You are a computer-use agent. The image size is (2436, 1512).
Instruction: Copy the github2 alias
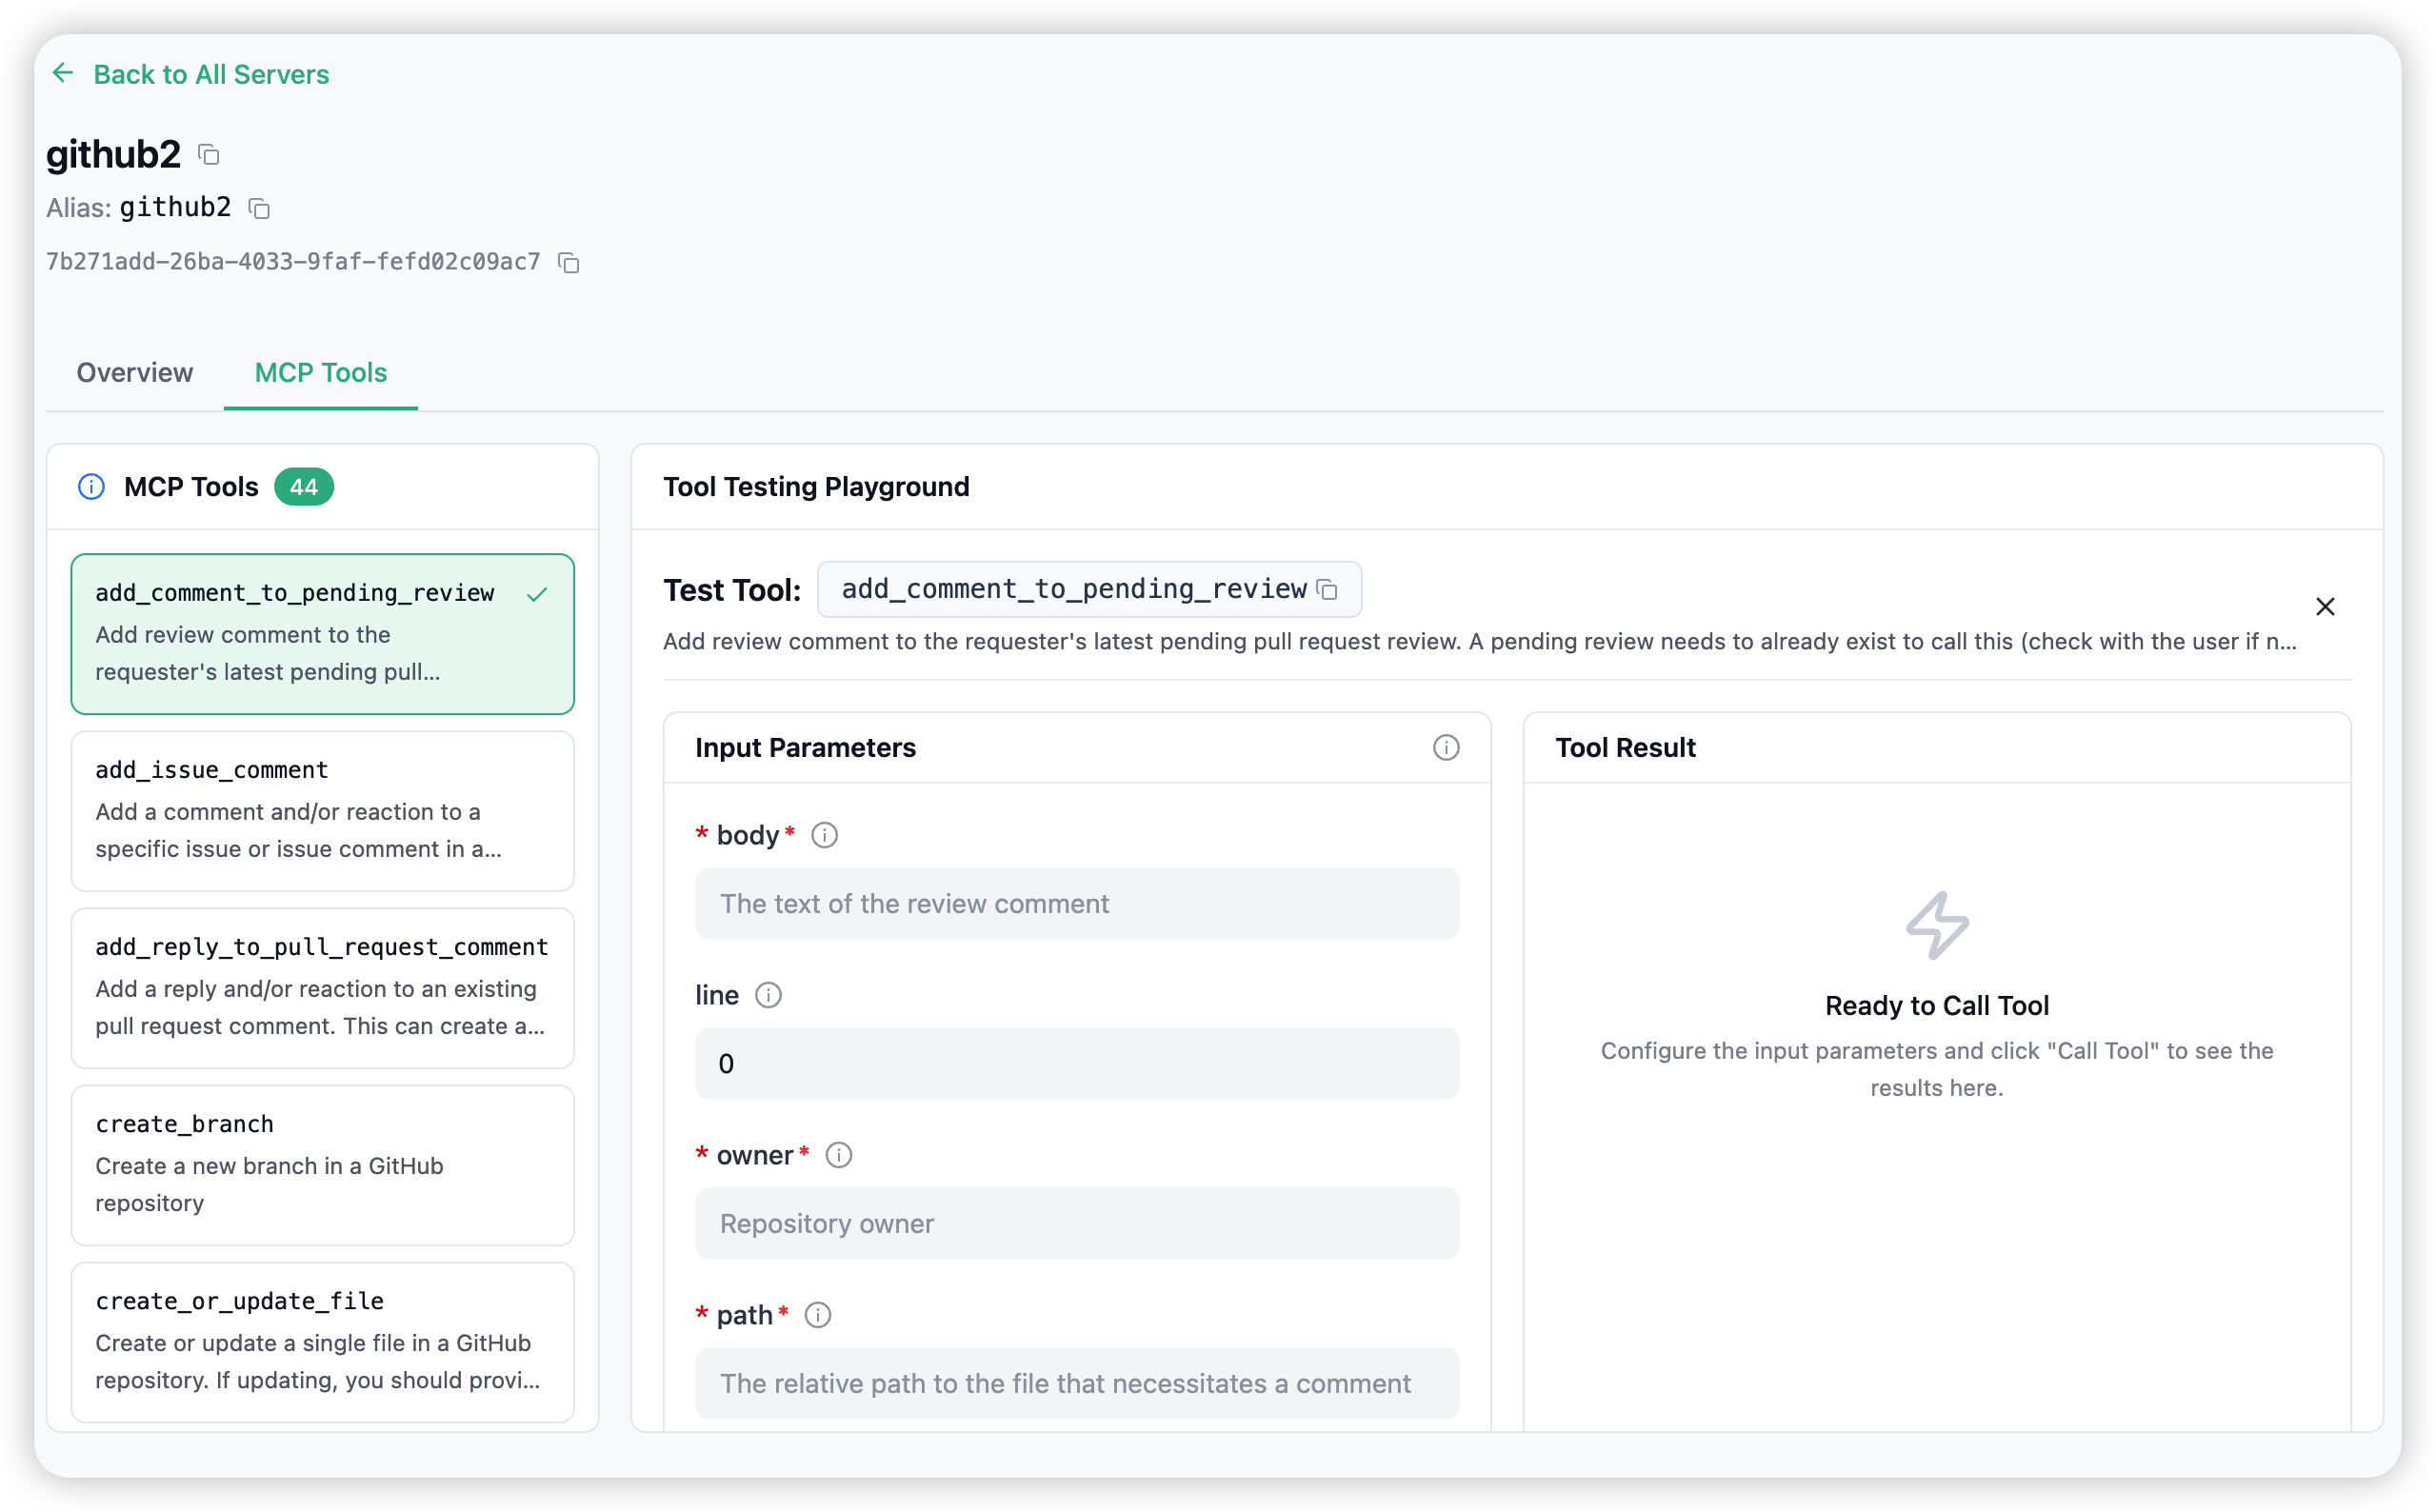tap(259, 208)
